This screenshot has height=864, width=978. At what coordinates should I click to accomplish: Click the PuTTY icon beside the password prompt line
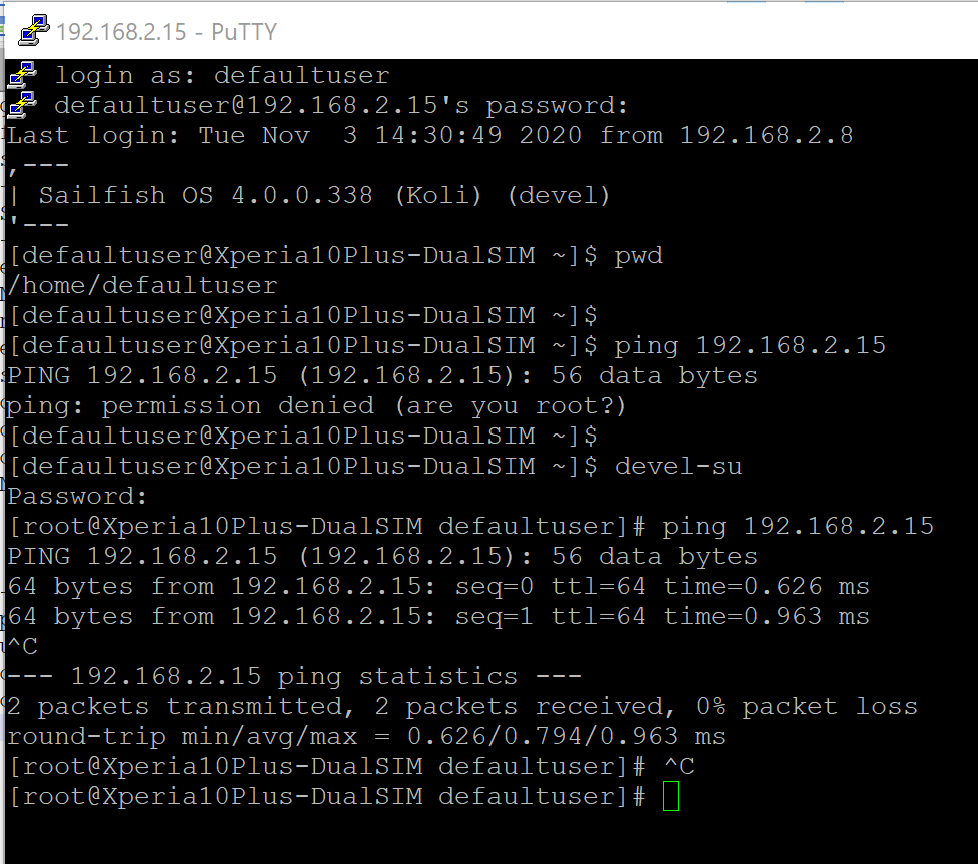pyautogui.click(x=22, y=105)
